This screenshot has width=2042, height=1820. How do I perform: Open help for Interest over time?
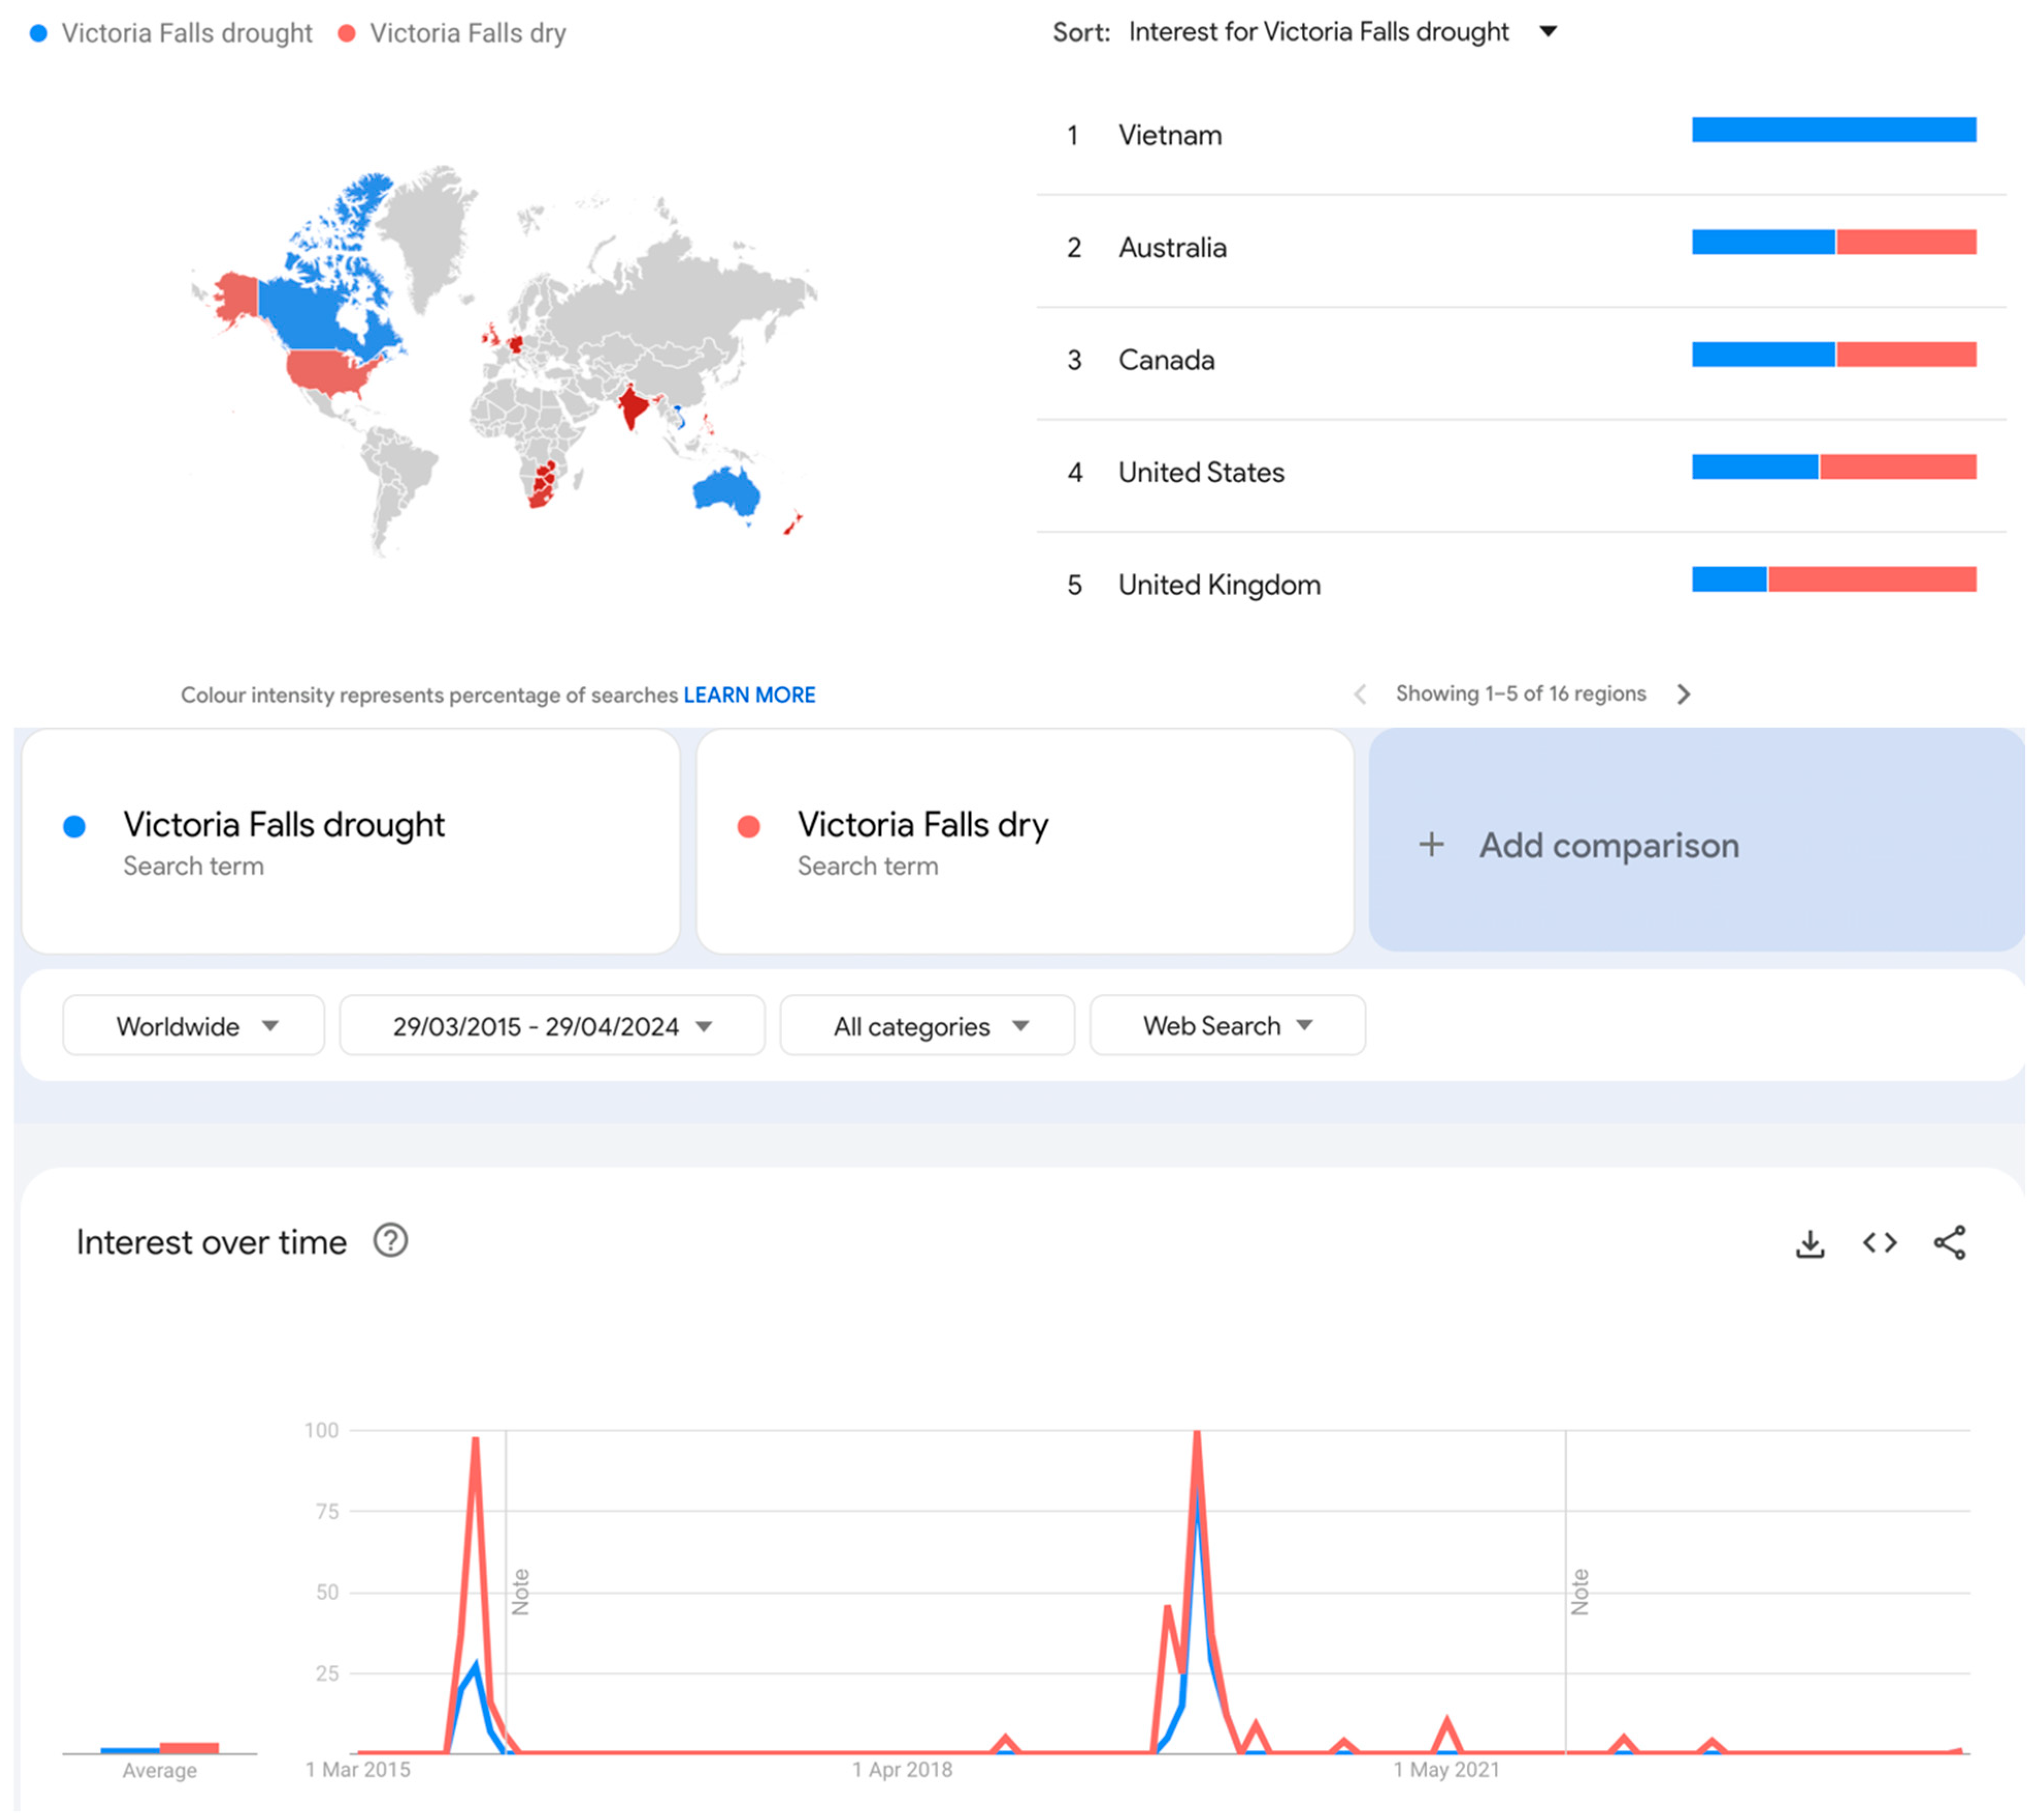click(390, 1241)
